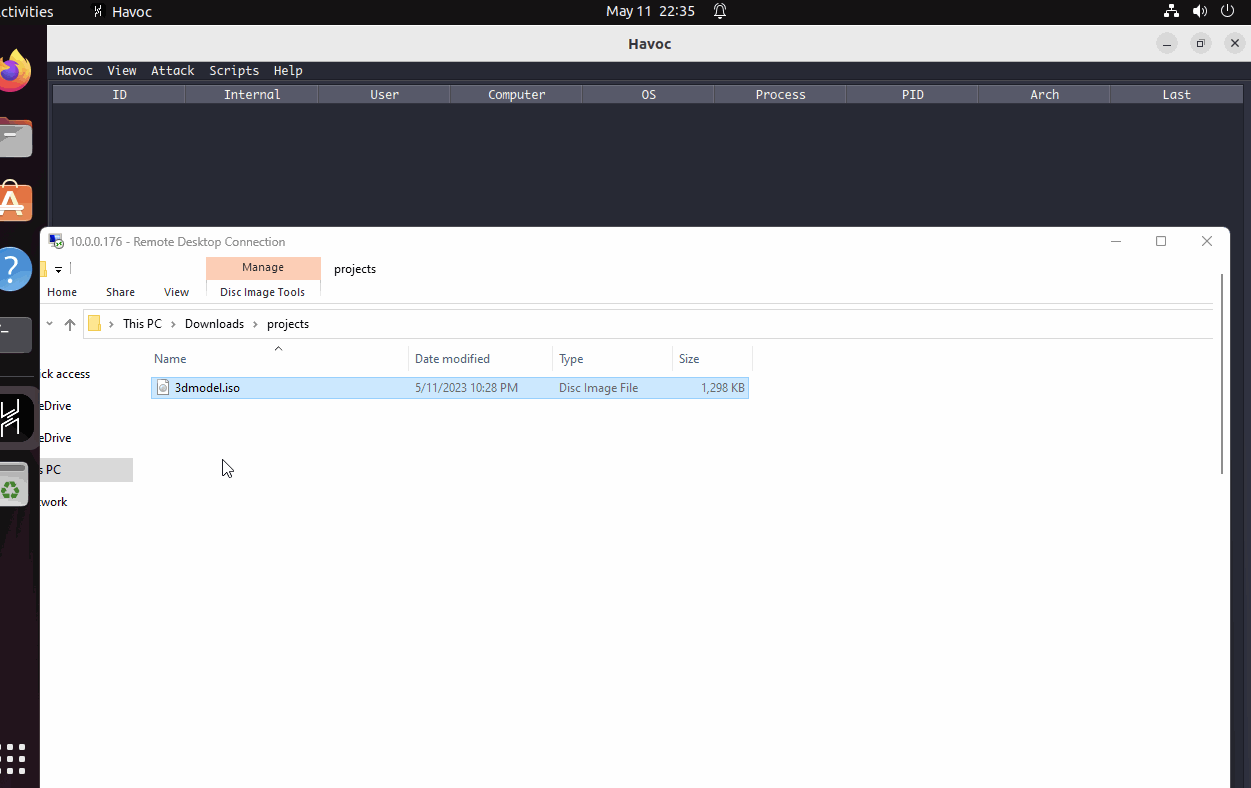Click the User column header in Havoc

(384, 94)
